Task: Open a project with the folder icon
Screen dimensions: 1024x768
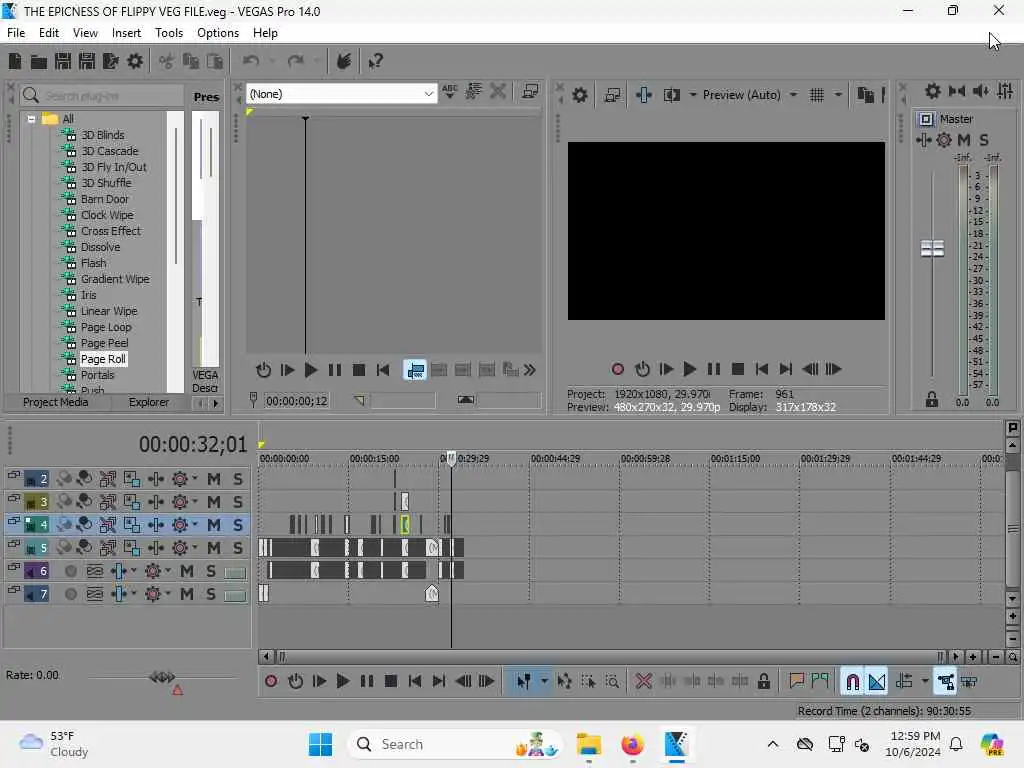Action: point(39,61)
